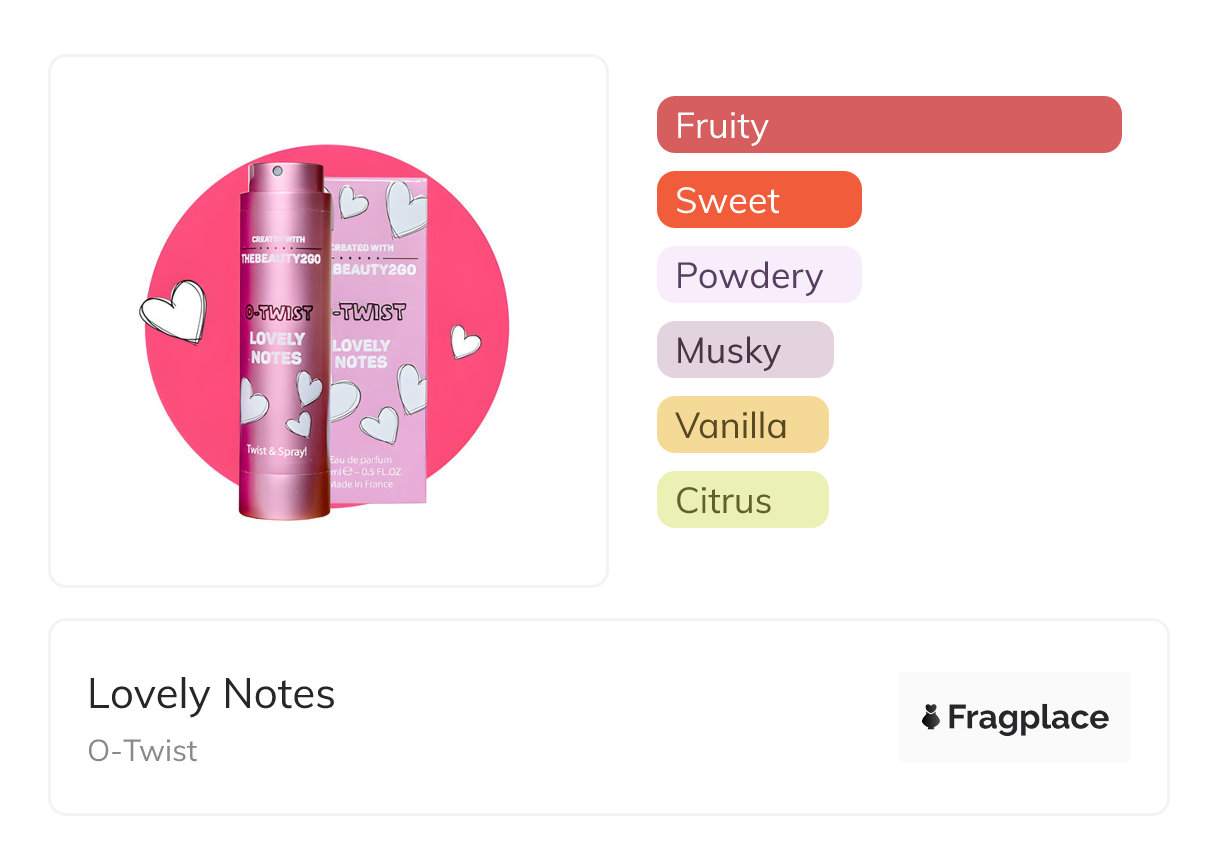Choose the Musky accord tag
This screenshot has height=864, width=1218.
point(744,350)
